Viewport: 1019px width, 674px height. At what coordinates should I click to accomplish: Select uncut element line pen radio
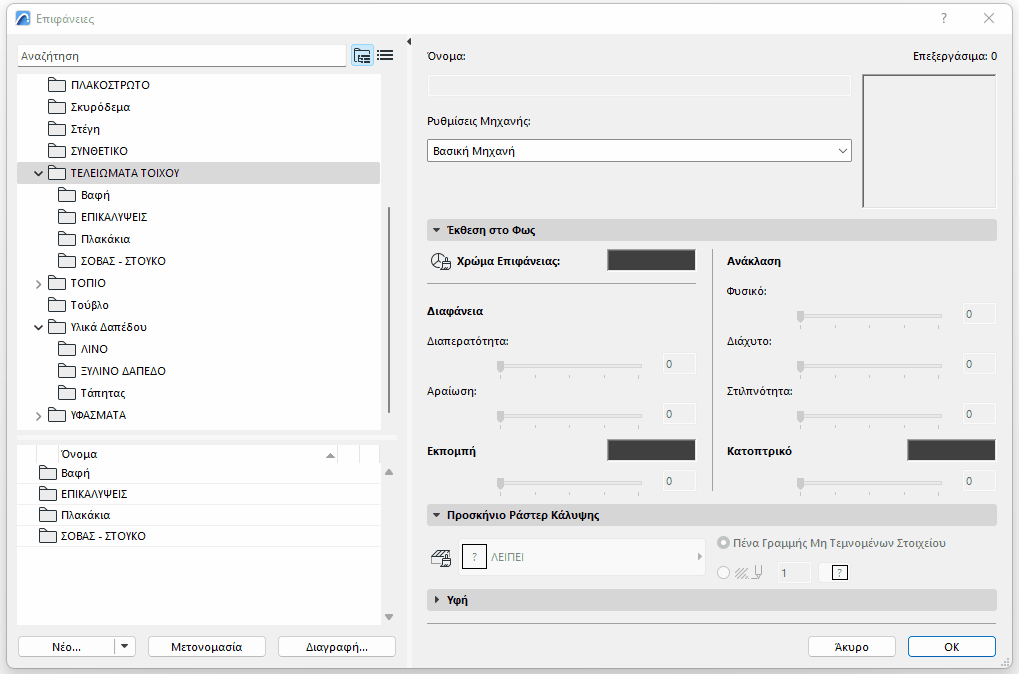[x=723, y=543]
